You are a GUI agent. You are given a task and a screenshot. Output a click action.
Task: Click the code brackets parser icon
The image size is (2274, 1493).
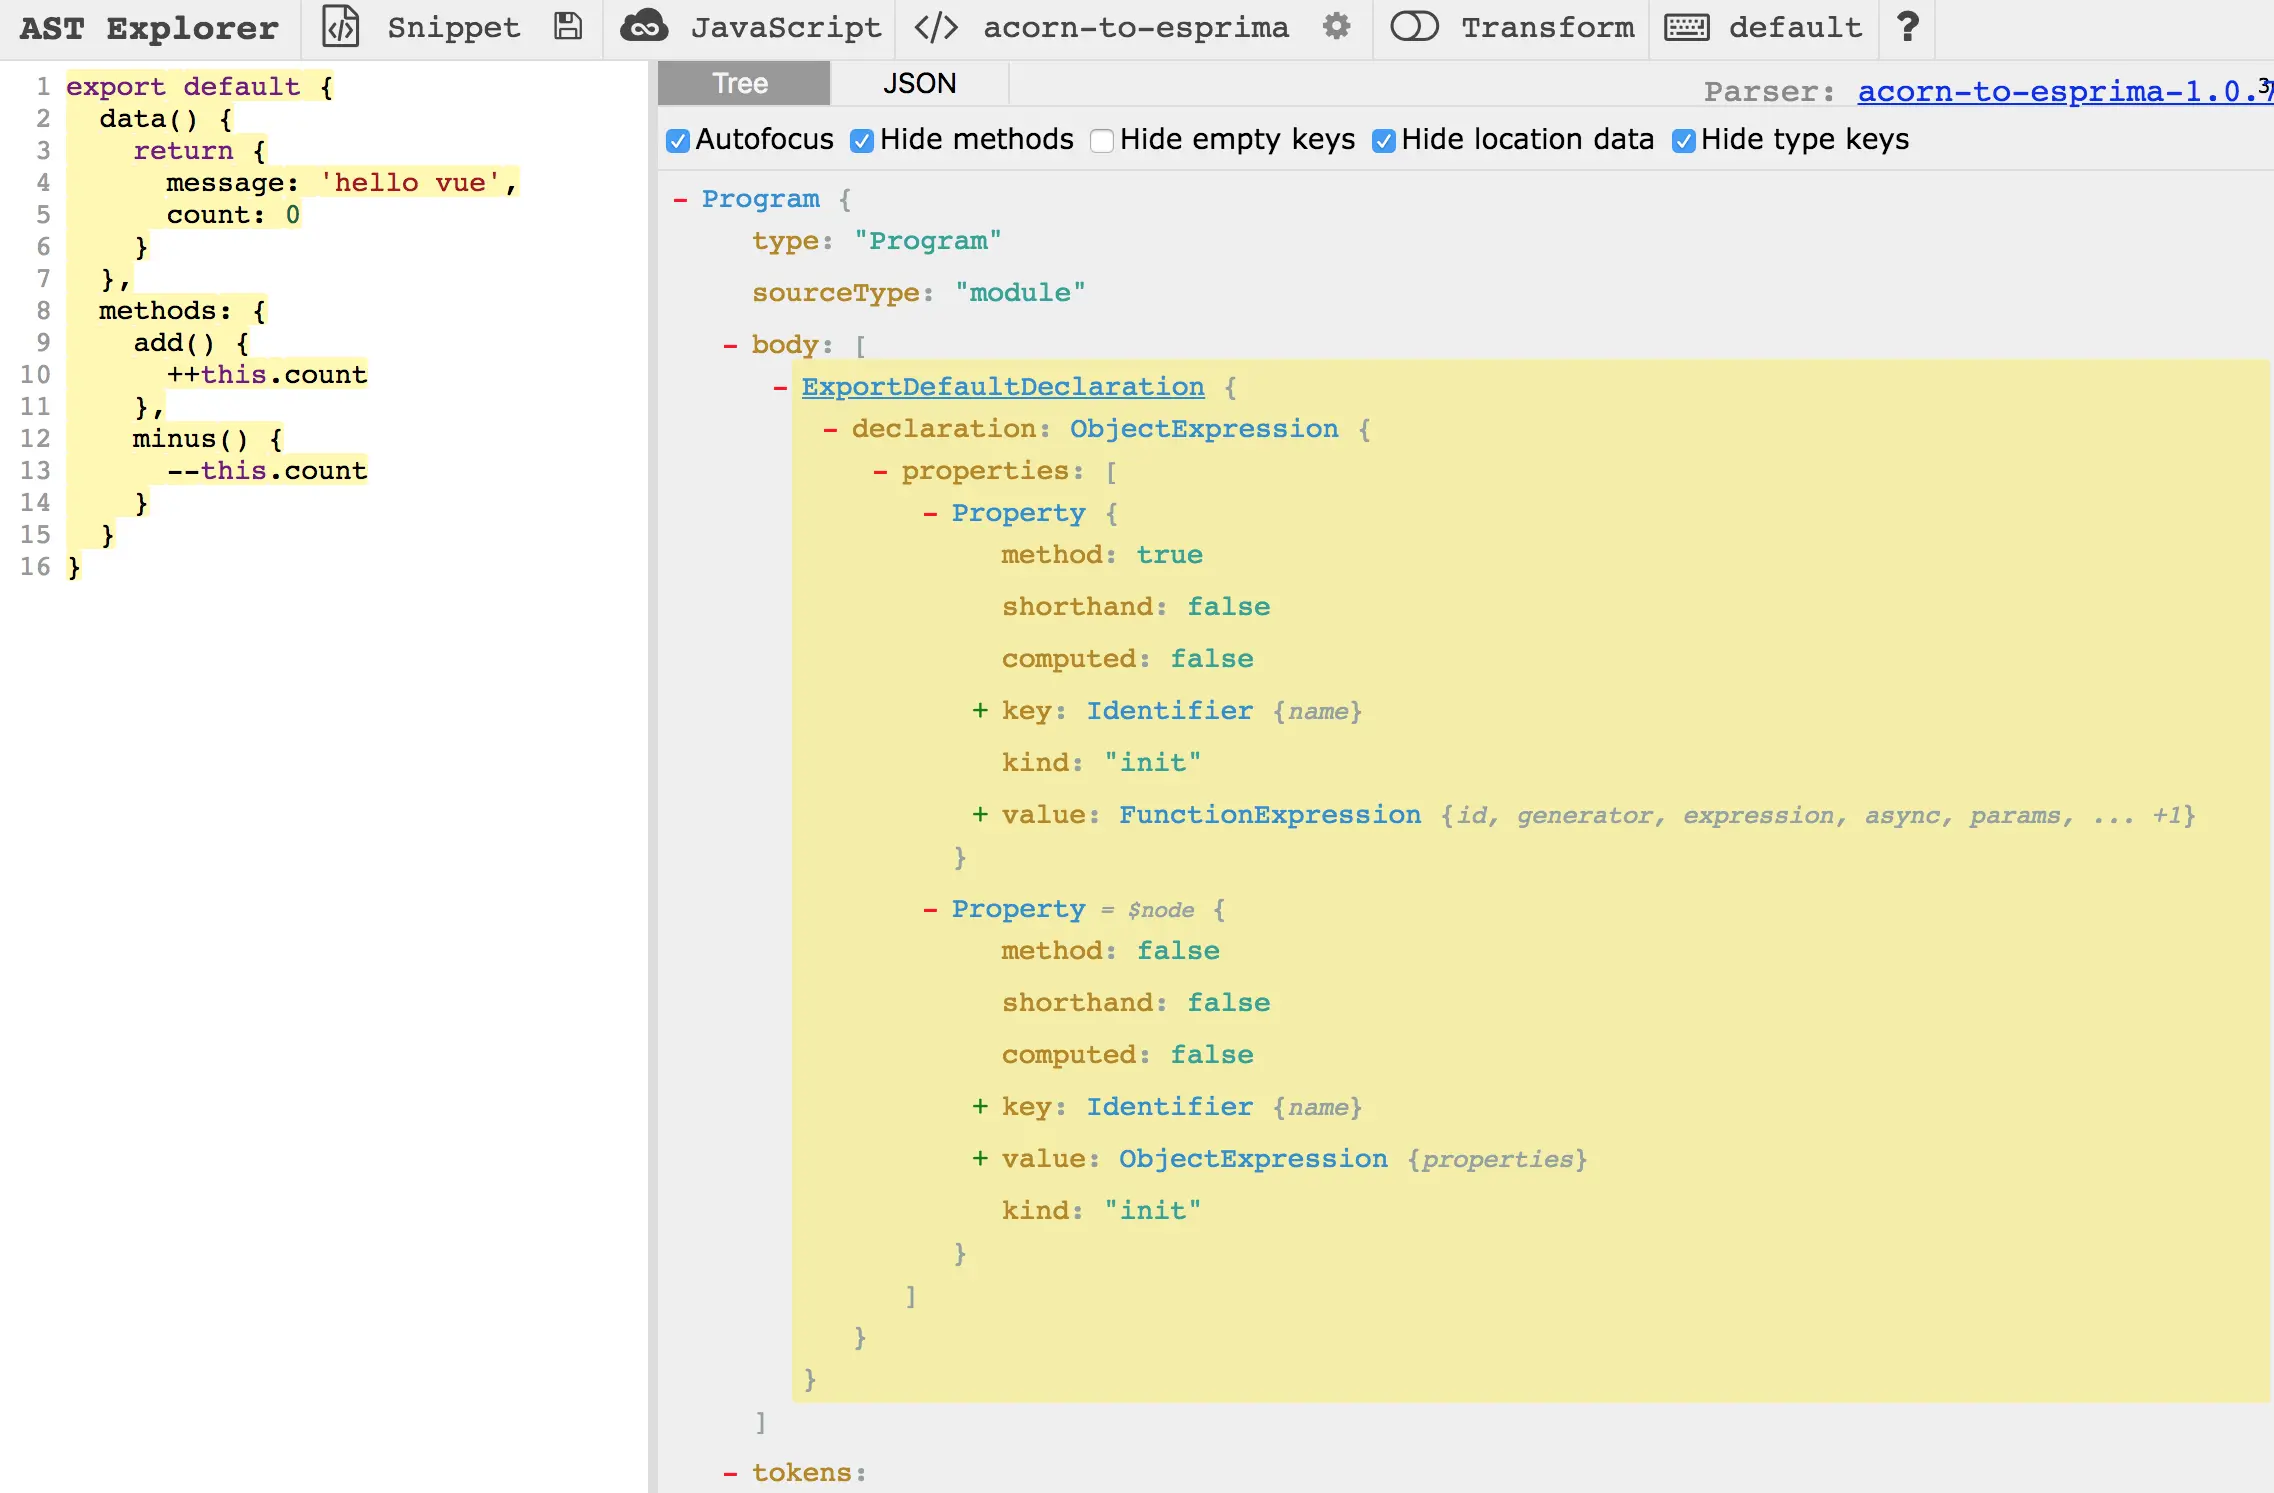click(936, 27)
